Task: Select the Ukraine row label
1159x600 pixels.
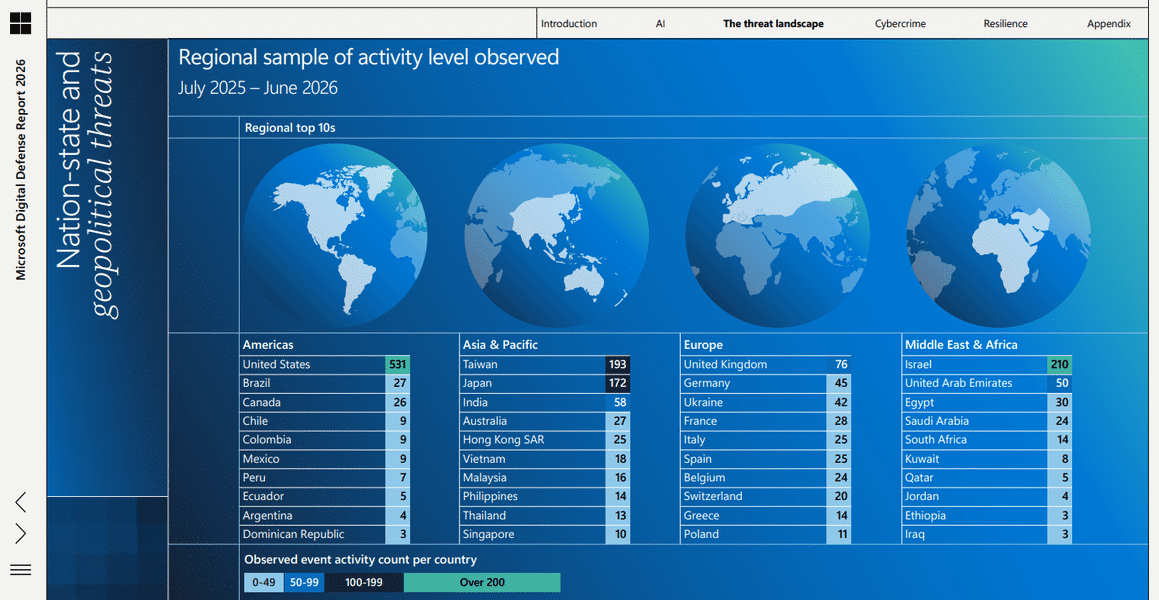Action: (x=704, y=403)
